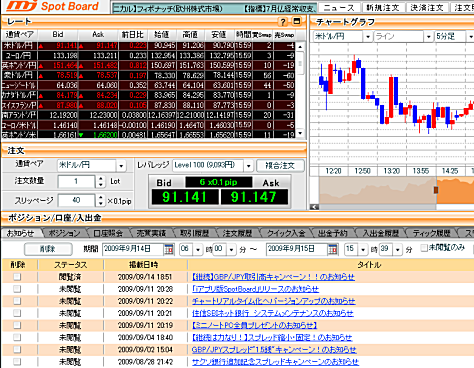Tick delete checkbox for 2009/09/02 15:04 notice

[17, 349]
